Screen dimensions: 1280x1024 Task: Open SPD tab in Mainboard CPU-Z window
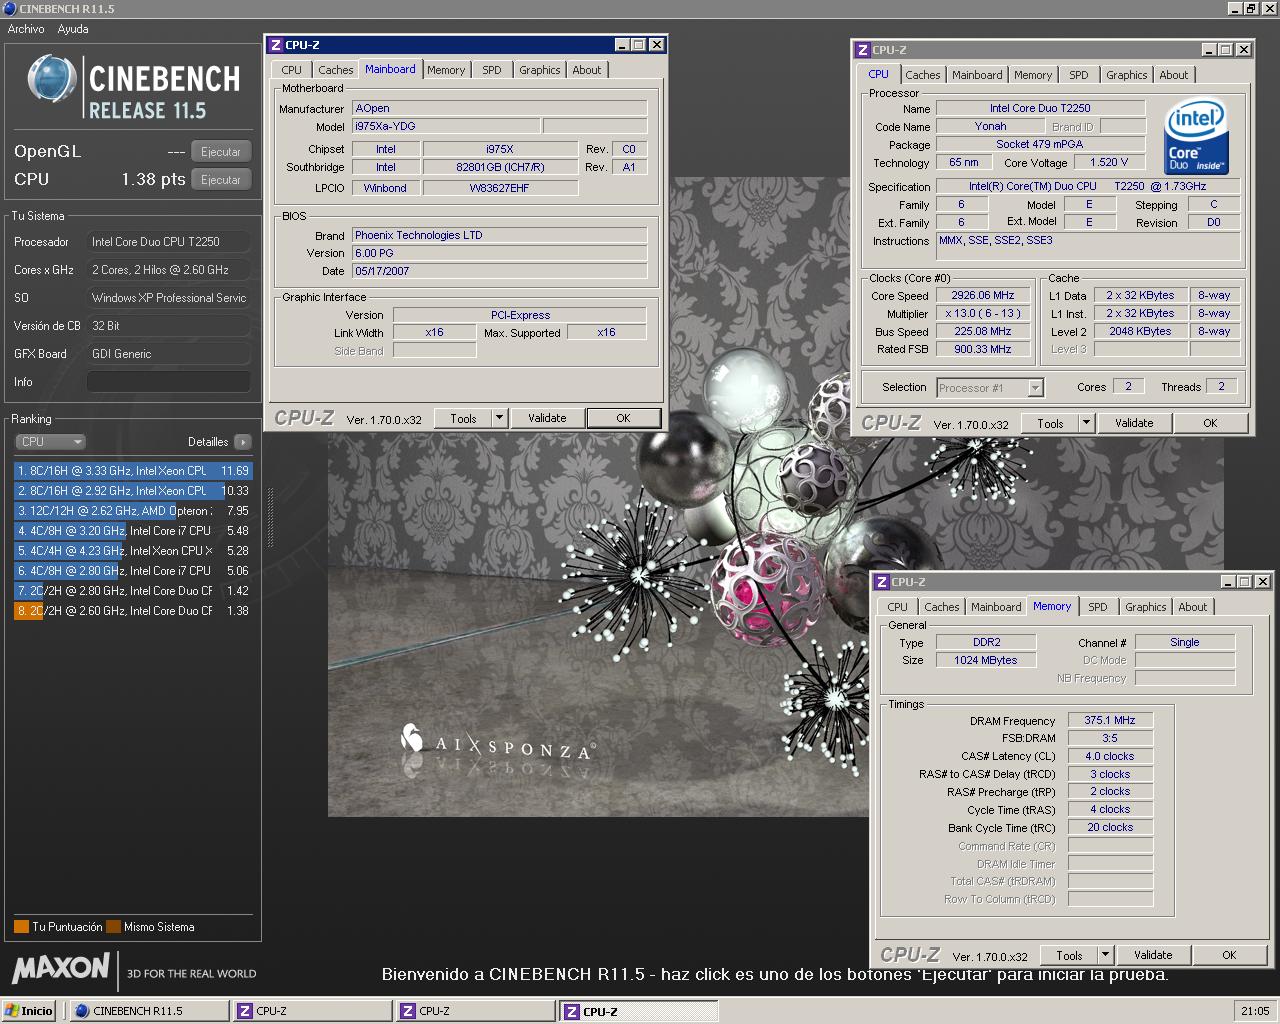tap(492, 70)
